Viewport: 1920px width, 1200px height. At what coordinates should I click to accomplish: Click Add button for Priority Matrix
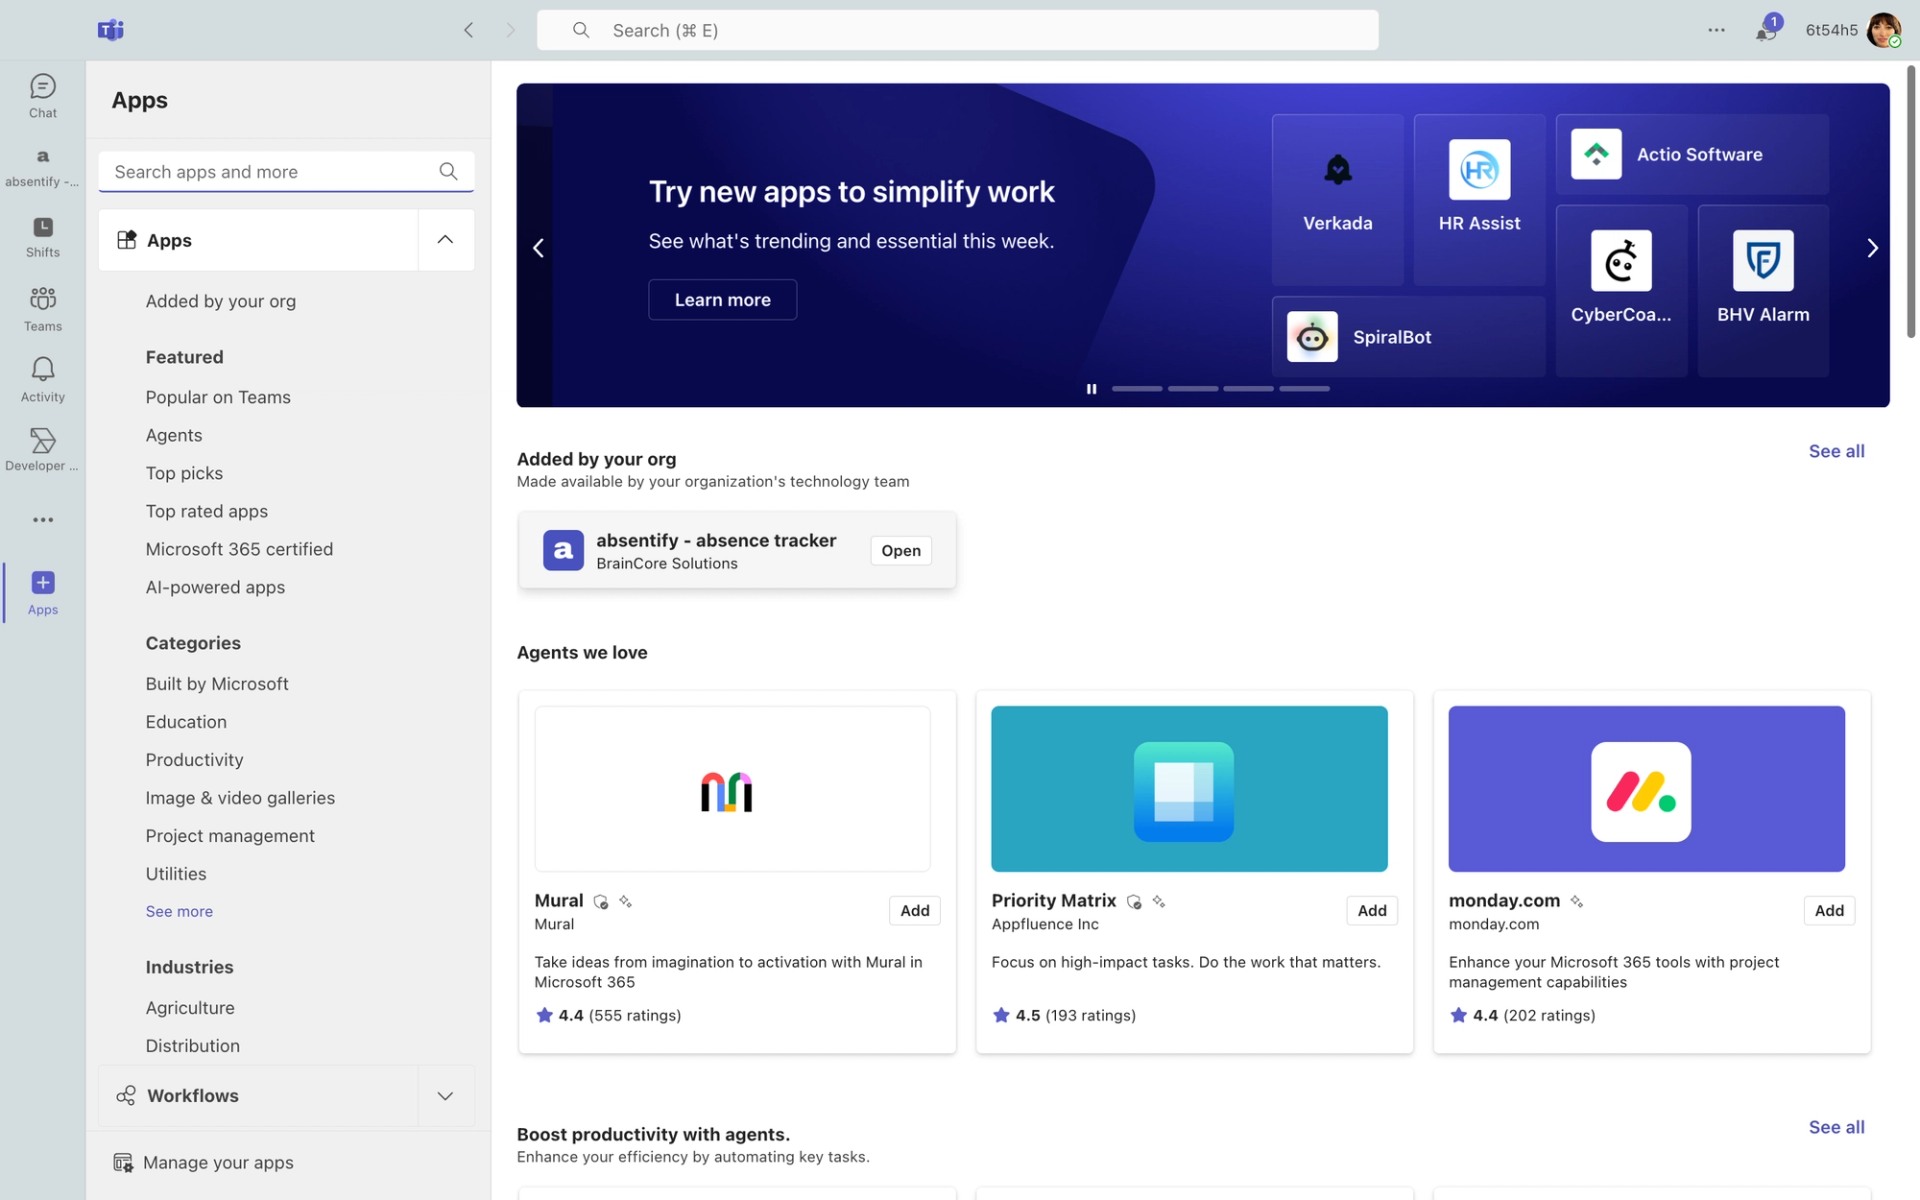pos(1371,910)
